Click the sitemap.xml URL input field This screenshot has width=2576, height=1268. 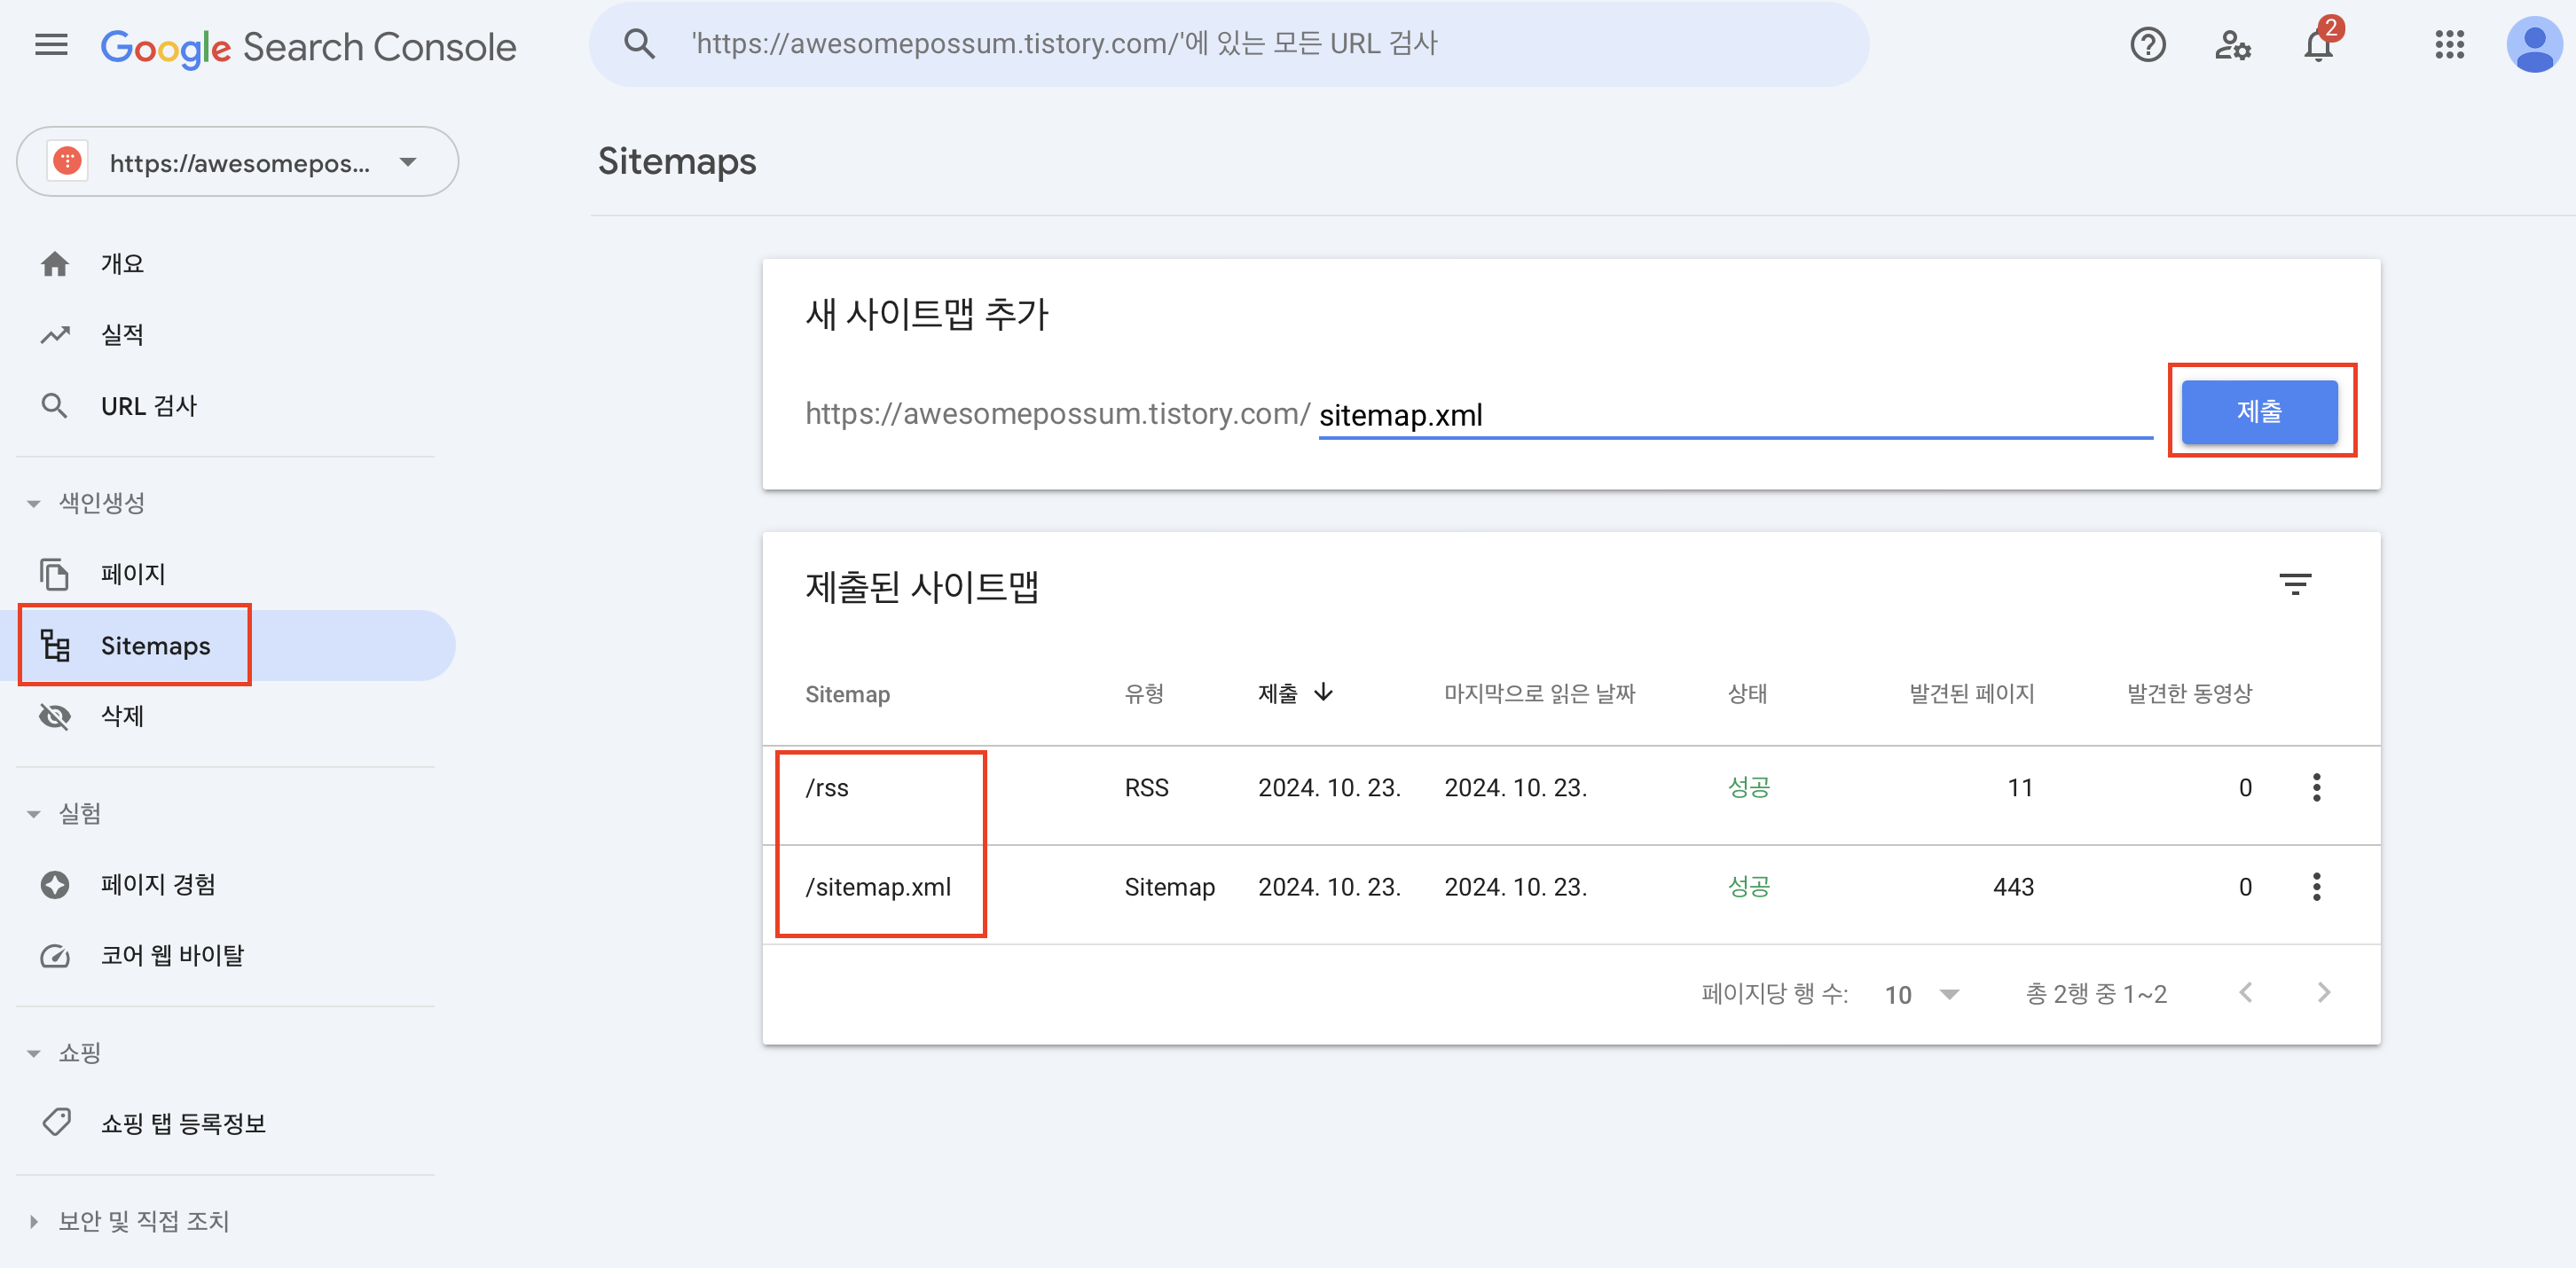(1735, 414)
